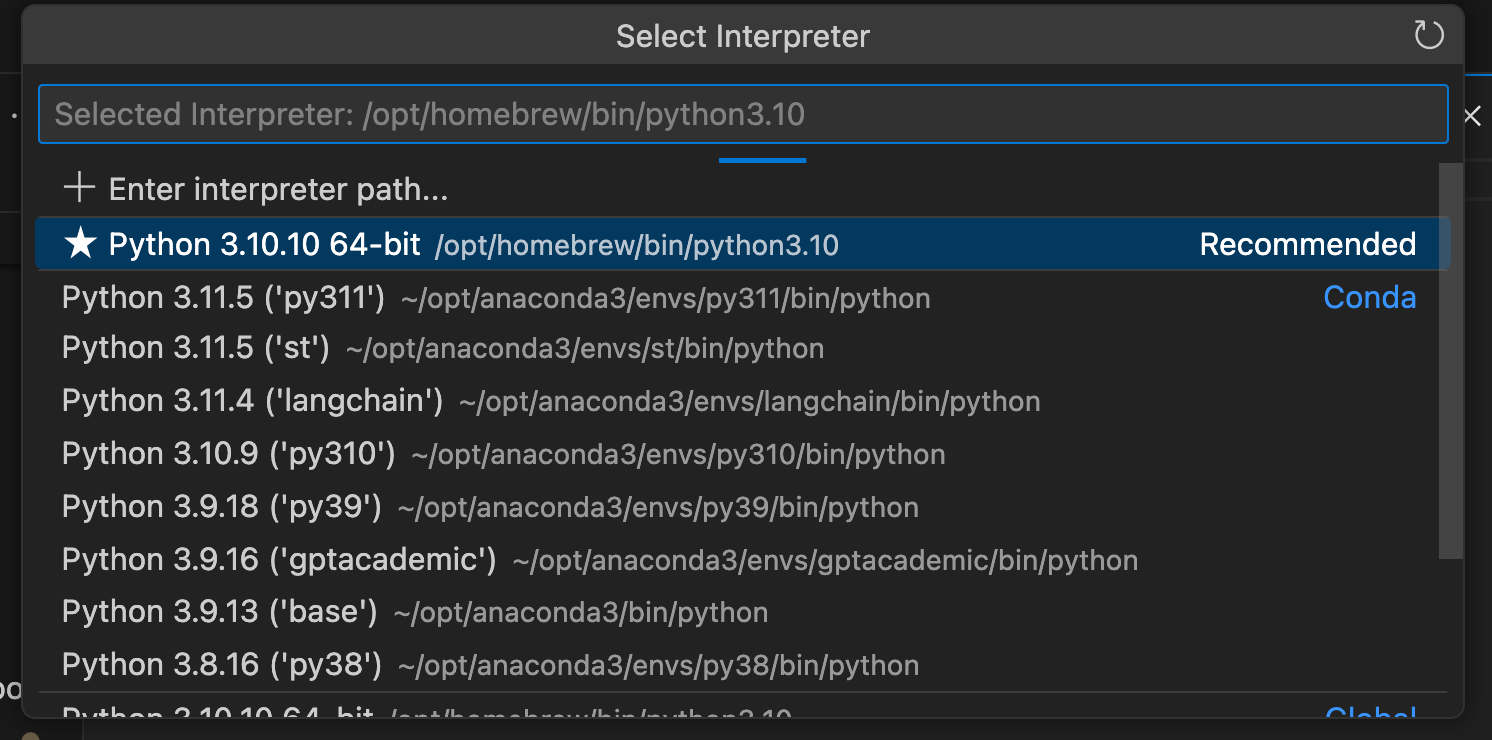Pick Python 3.8.16 'py38' interpreter

[x=490, y=665]
